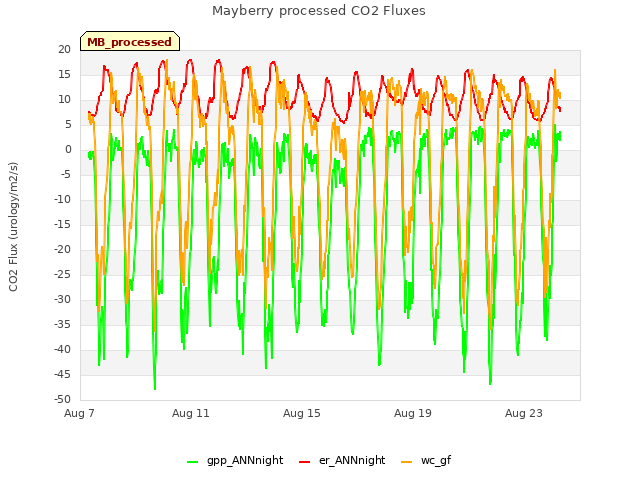This screenshot has height=480, width=640.
Task: Click the MB_processed label badge
Action: (x=130, y=42)
